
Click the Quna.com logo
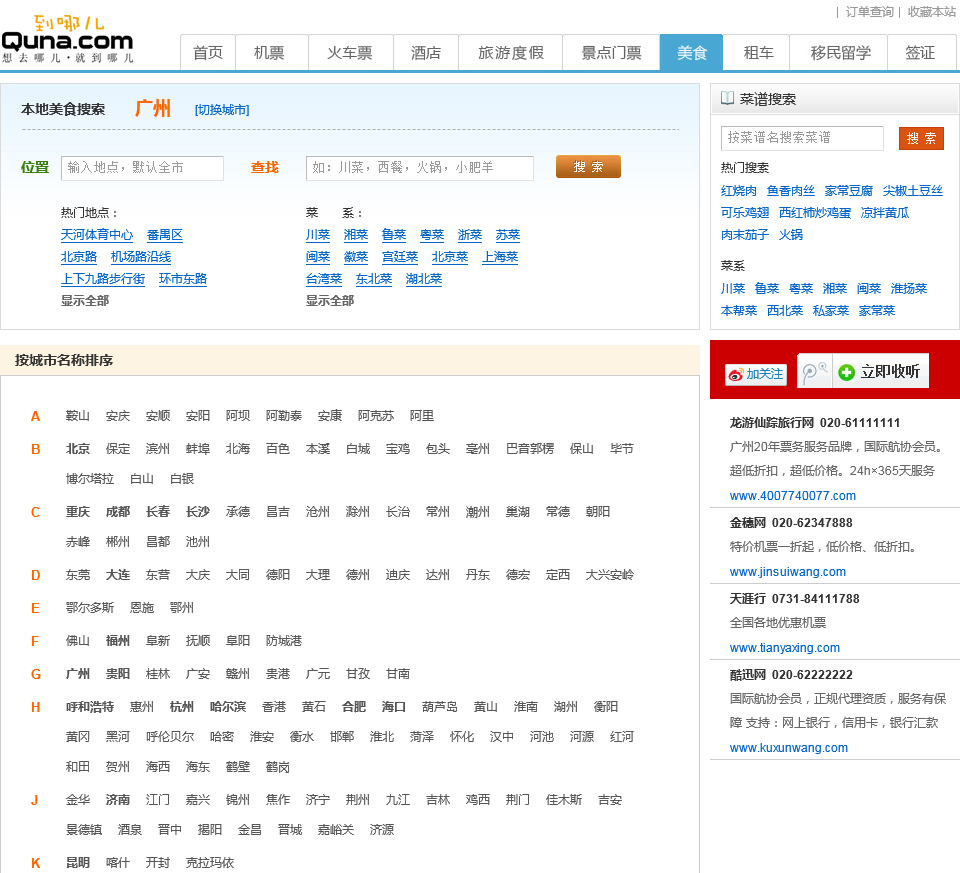(x=67, y=40)
